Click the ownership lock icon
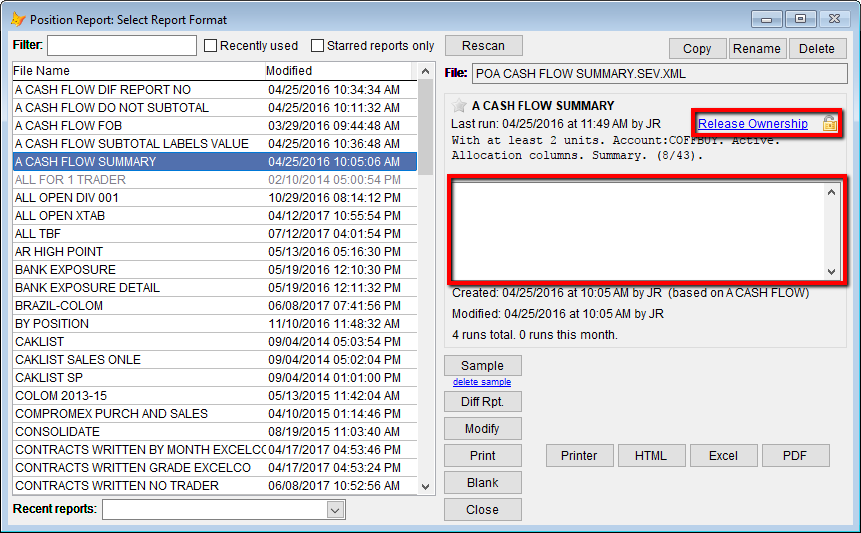This screenshot has height=533, width=861. (829, 124)
